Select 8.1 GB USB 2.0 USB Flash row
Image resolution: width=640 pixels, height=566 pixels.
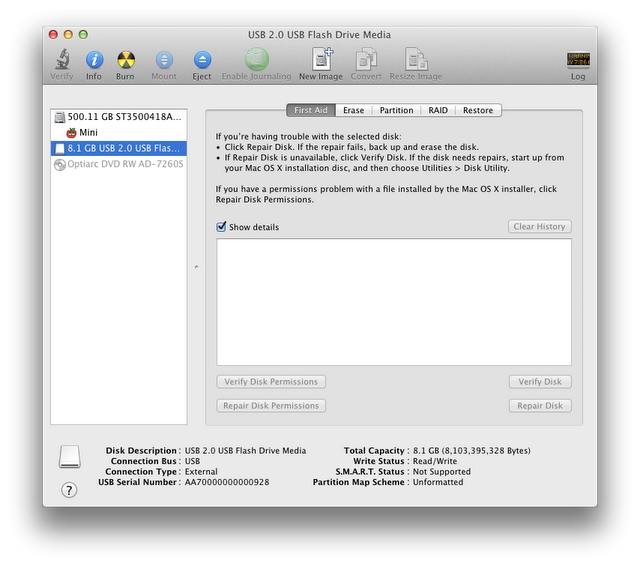tap(119, 148)
